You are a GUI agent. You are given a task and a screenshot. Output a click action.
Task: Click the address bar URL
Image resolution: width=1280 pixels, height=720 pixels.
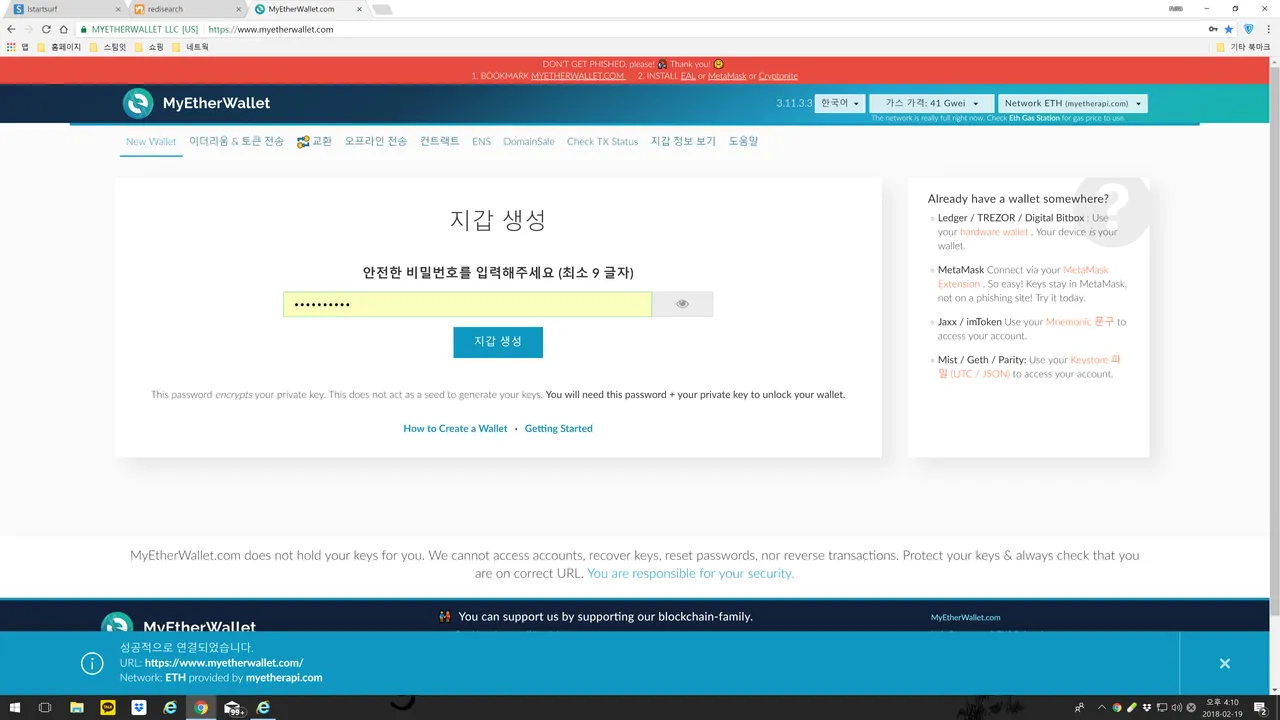pyautogui.click(x=271, y=29)
